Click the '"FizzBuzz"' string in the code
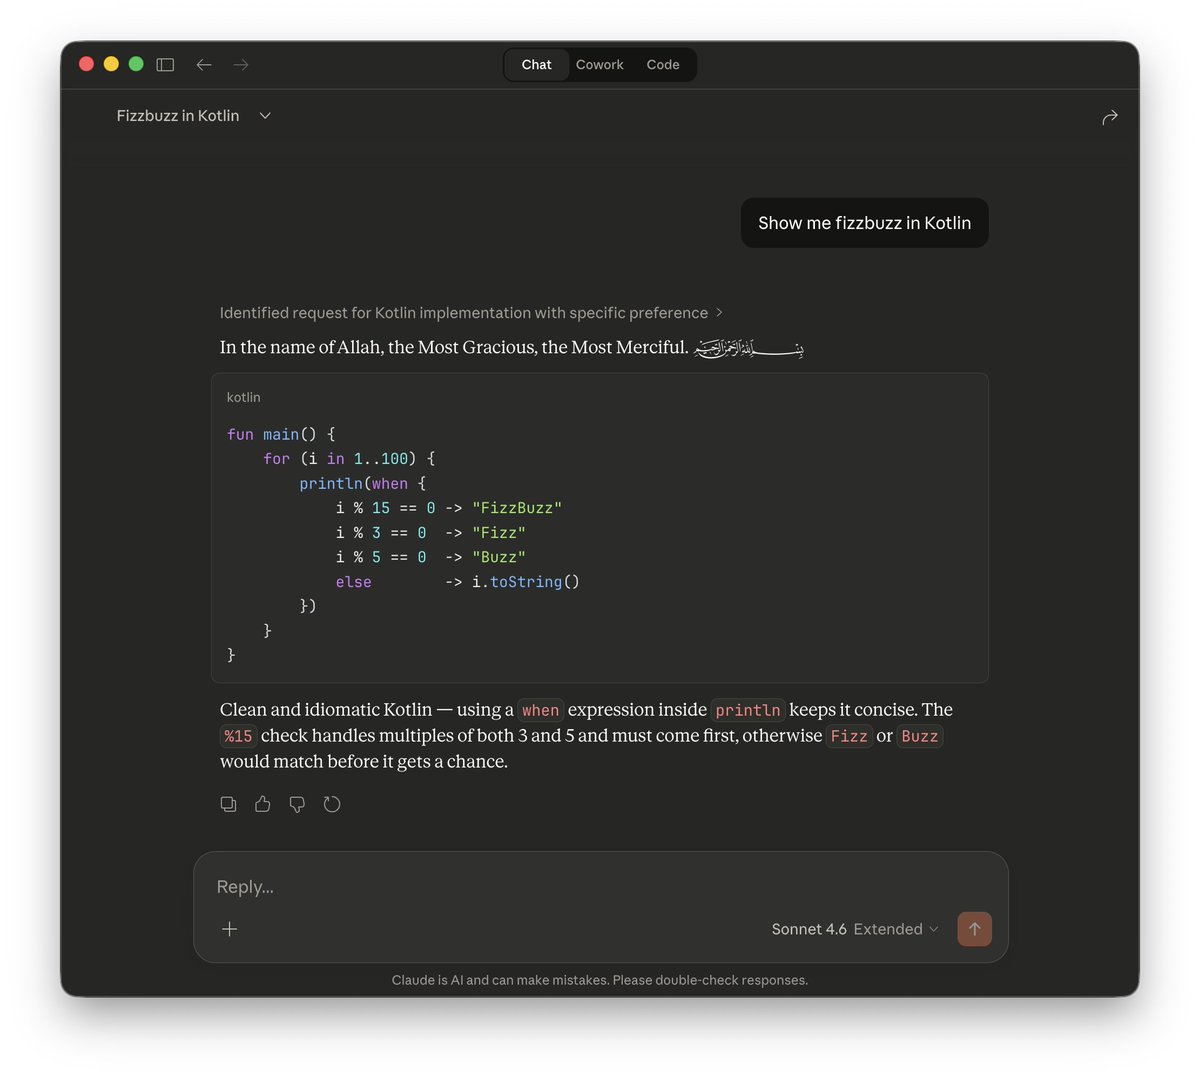 pyautogui.click(x=517, y=508)
